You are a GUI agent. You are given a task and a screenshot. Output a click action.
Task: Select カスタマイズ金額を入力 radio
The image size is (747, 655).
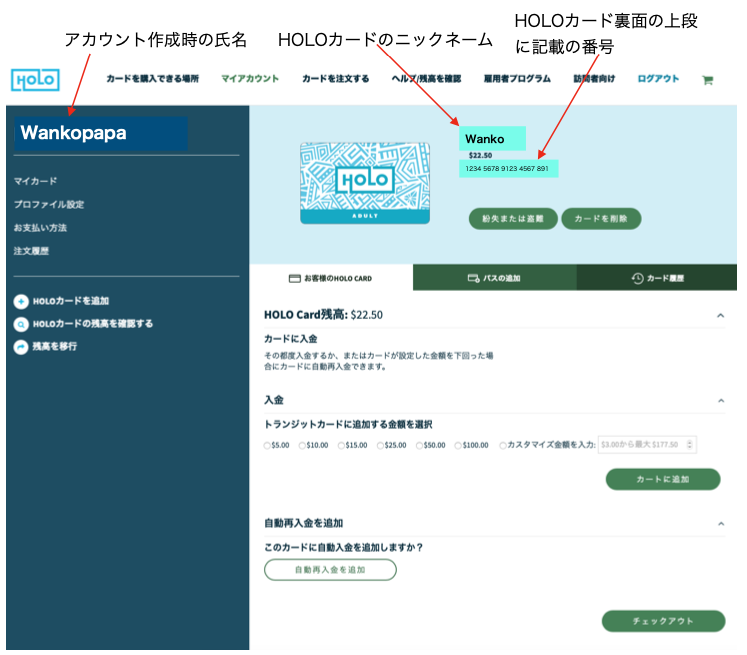click(x=503, y=445)
